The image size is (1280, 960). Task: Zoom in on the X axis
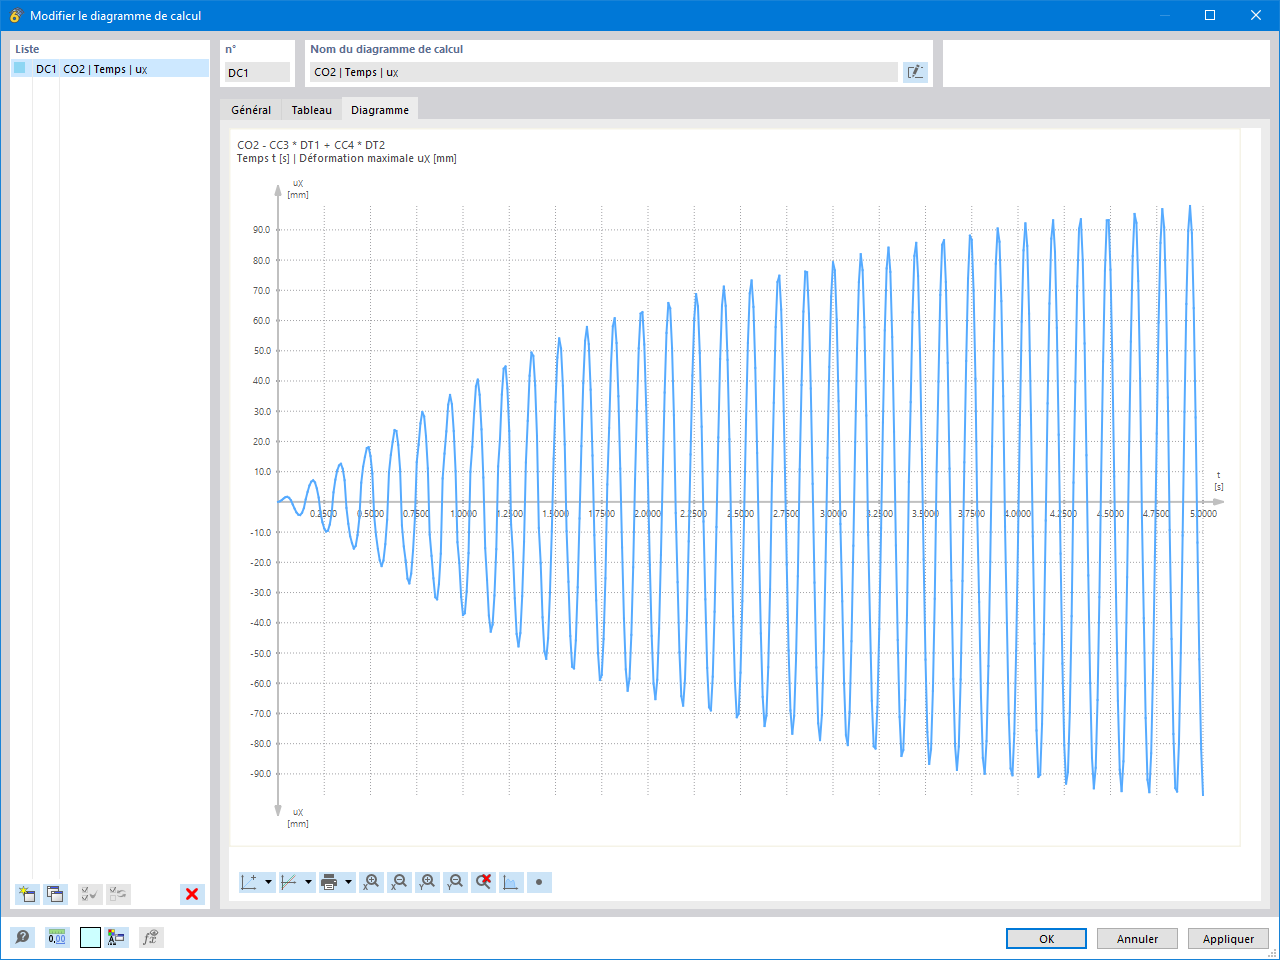371,882
